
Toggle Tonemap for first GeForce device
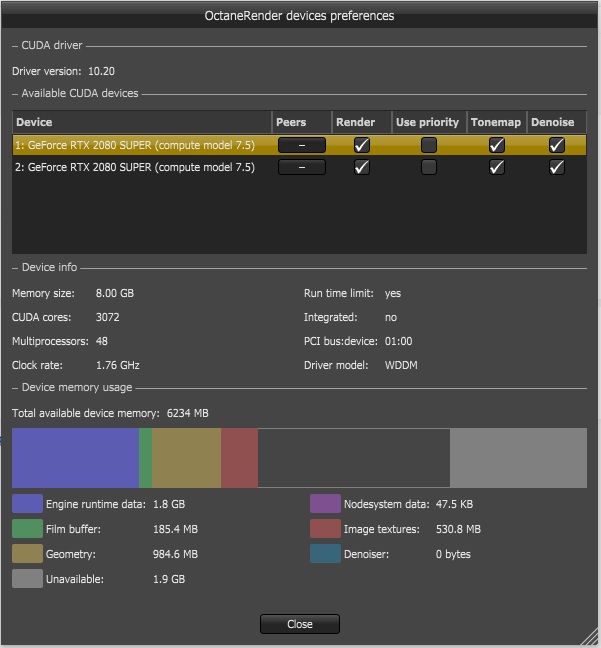coord(497,145)
